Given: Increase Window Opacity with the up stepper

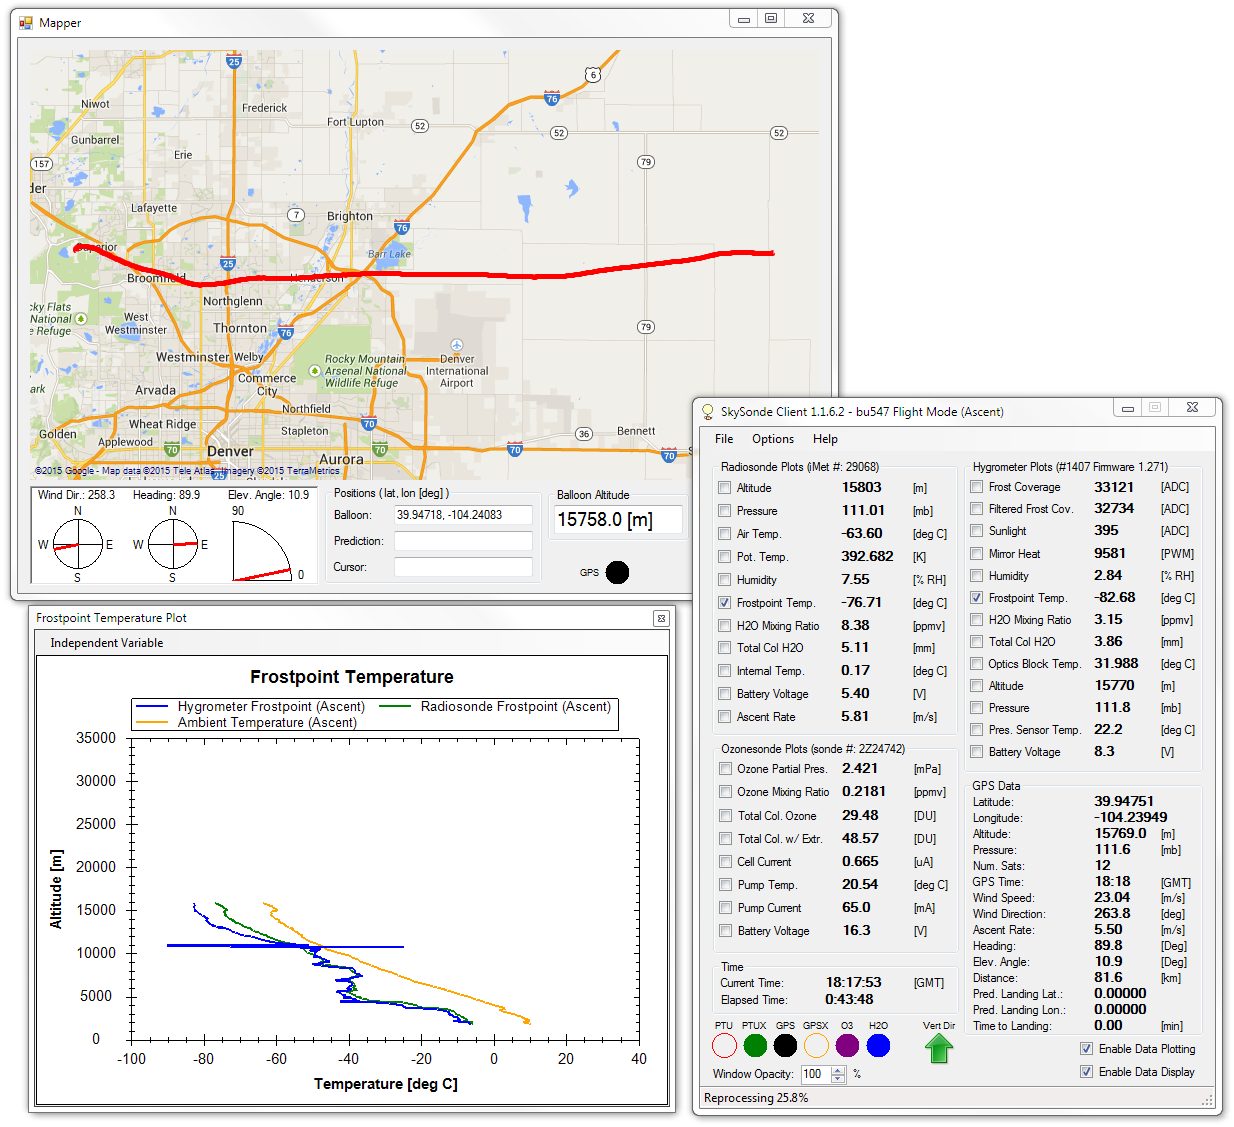Looking at the screenshot, I should coord(838,1070).
